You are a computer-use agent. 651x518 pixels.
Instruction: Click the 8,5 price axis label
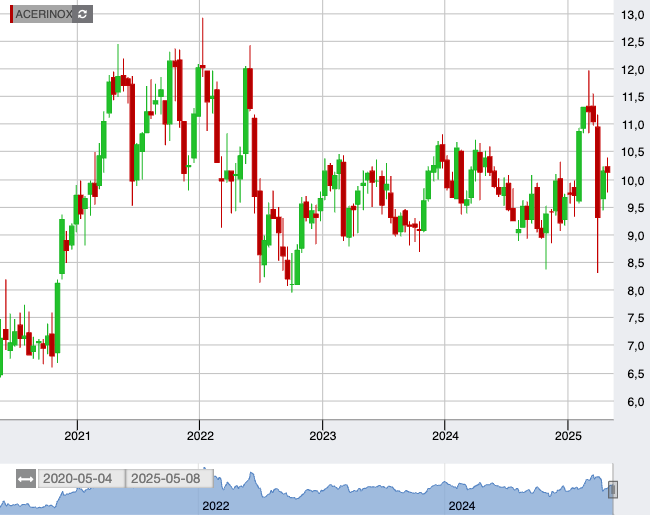click(635, 263)
